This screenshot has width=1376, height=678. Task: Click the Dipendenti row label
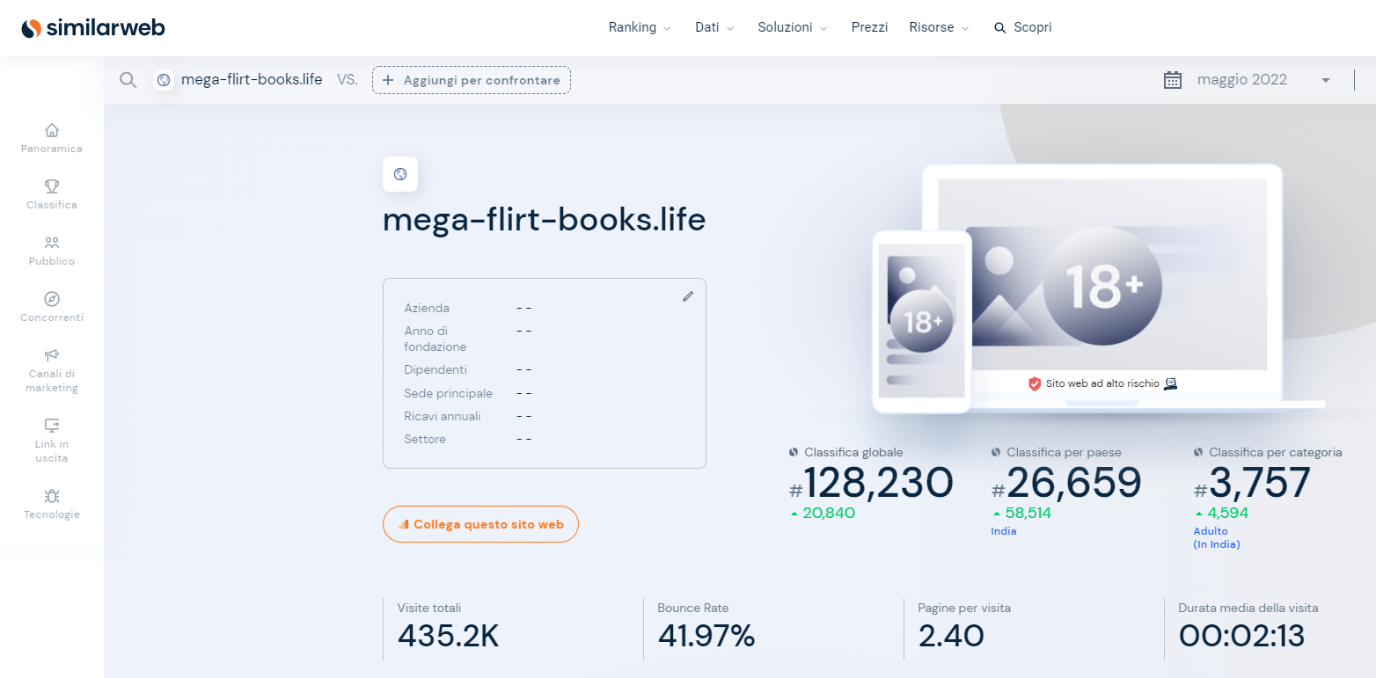click(x=435, y=370)
